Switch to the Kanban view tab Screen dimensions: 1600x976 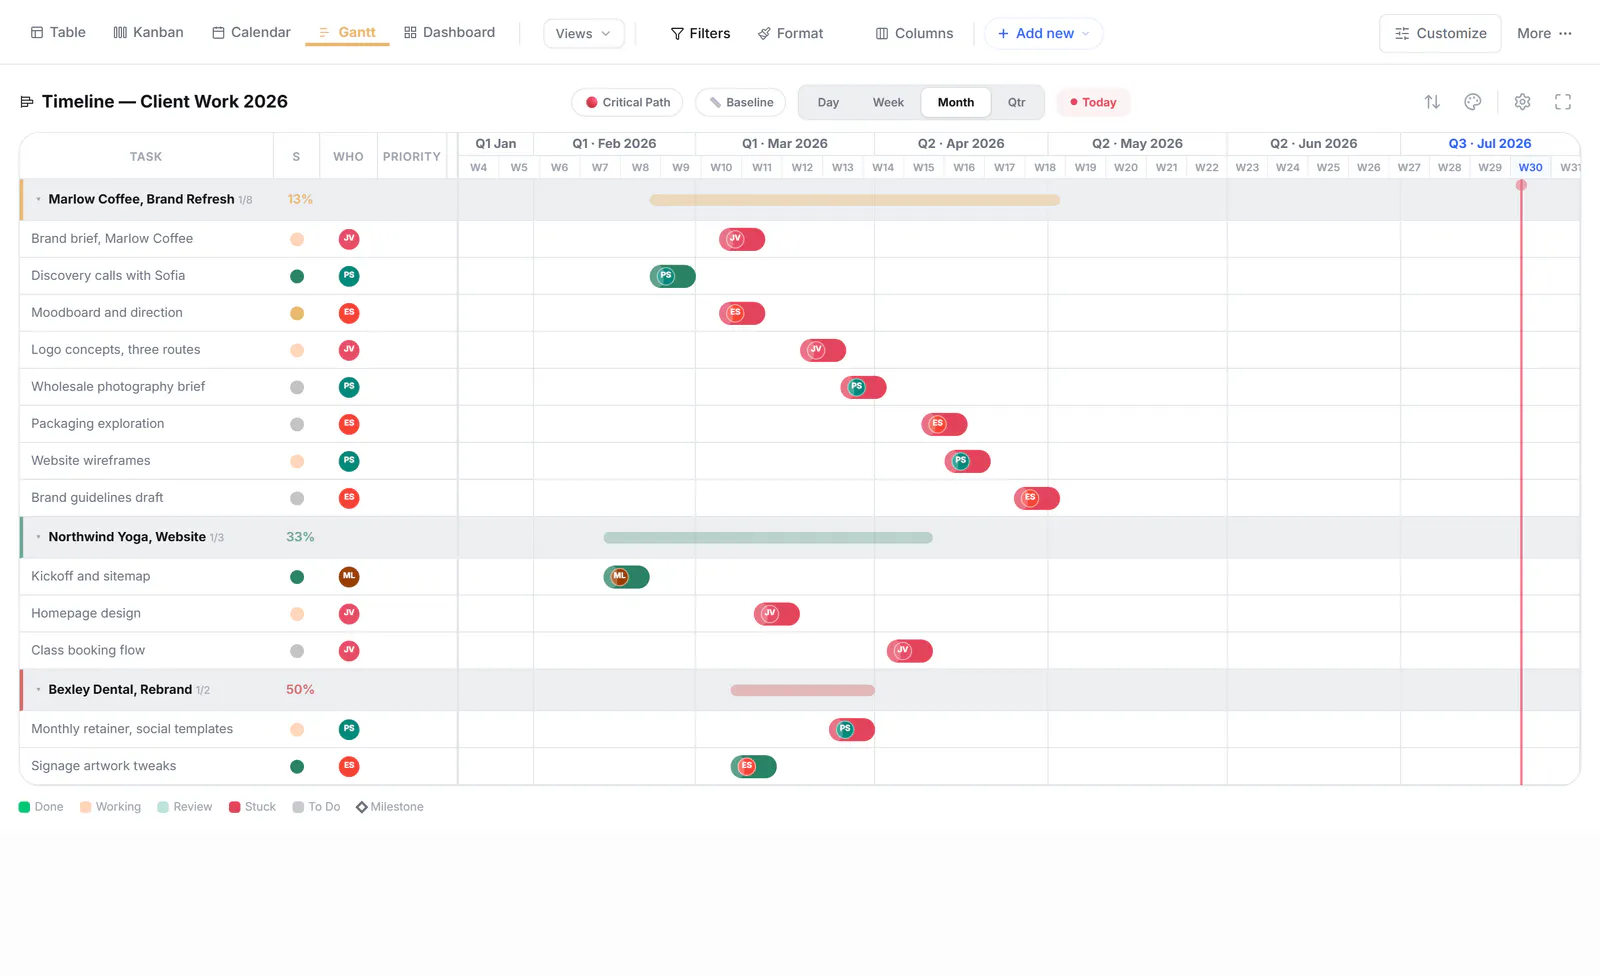(148, 33)
